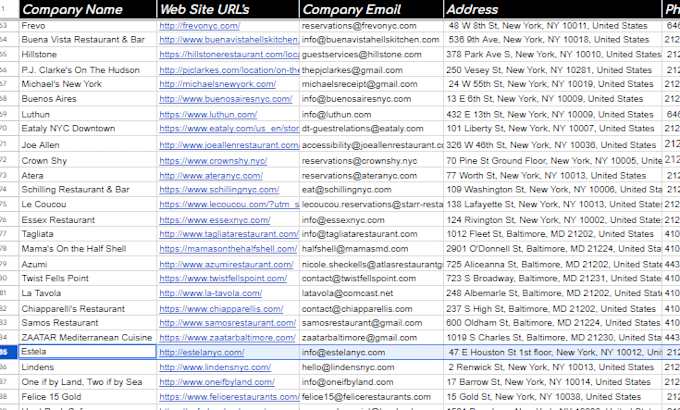Image resolution: width=680 pixels, height=410 pixels.
Task: Select the Hillstone company name cell
Action: (88, 55)
